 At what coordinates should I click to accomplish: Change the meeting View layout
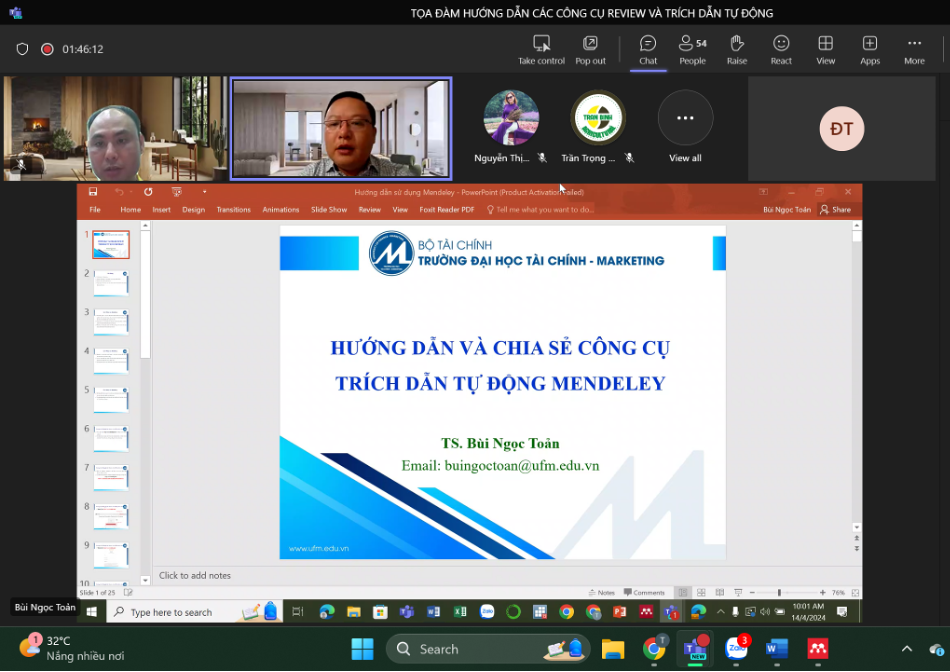825,49
